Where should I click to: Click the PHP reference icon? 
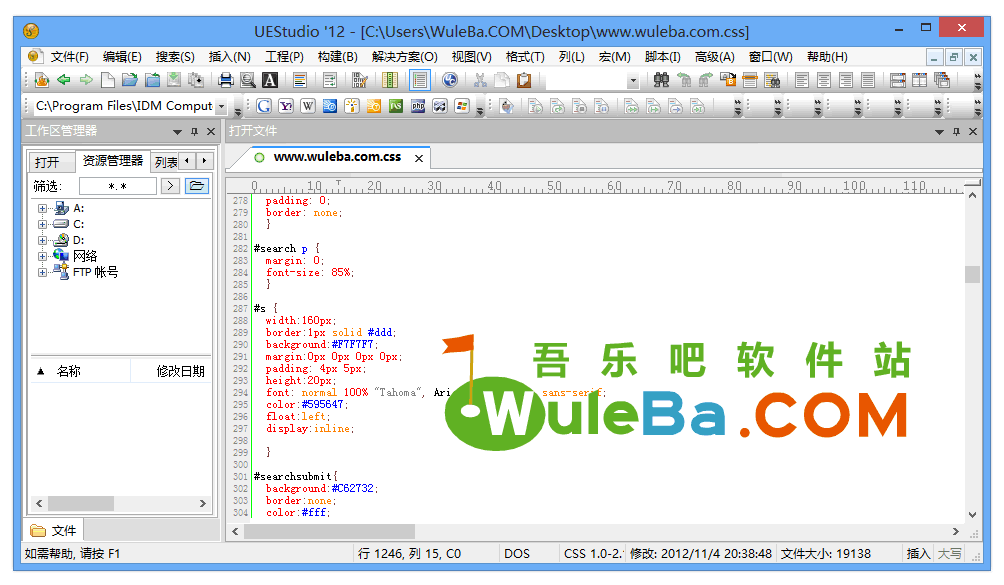click(x=418, y=106)
